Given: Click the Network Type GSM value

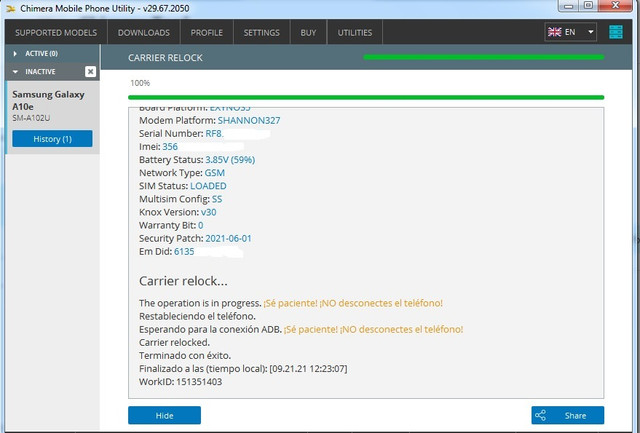Looking at the screenshot, I should 215,173.
